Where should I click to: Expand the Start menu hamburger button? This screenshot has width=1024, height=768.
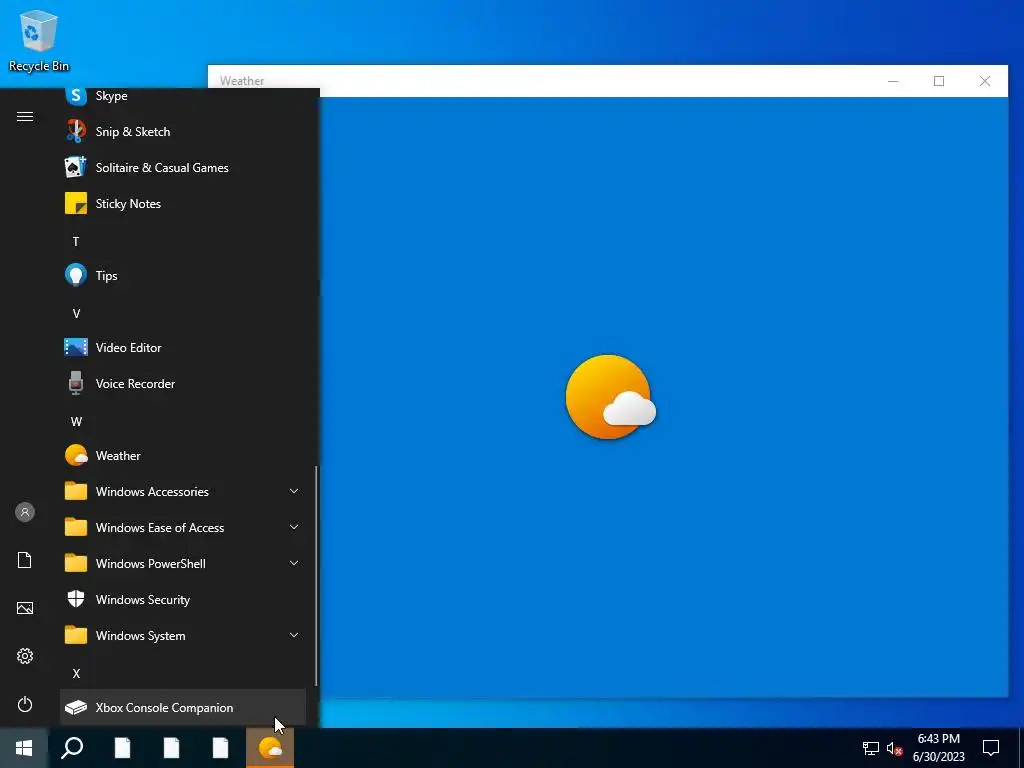pos(25,117)
